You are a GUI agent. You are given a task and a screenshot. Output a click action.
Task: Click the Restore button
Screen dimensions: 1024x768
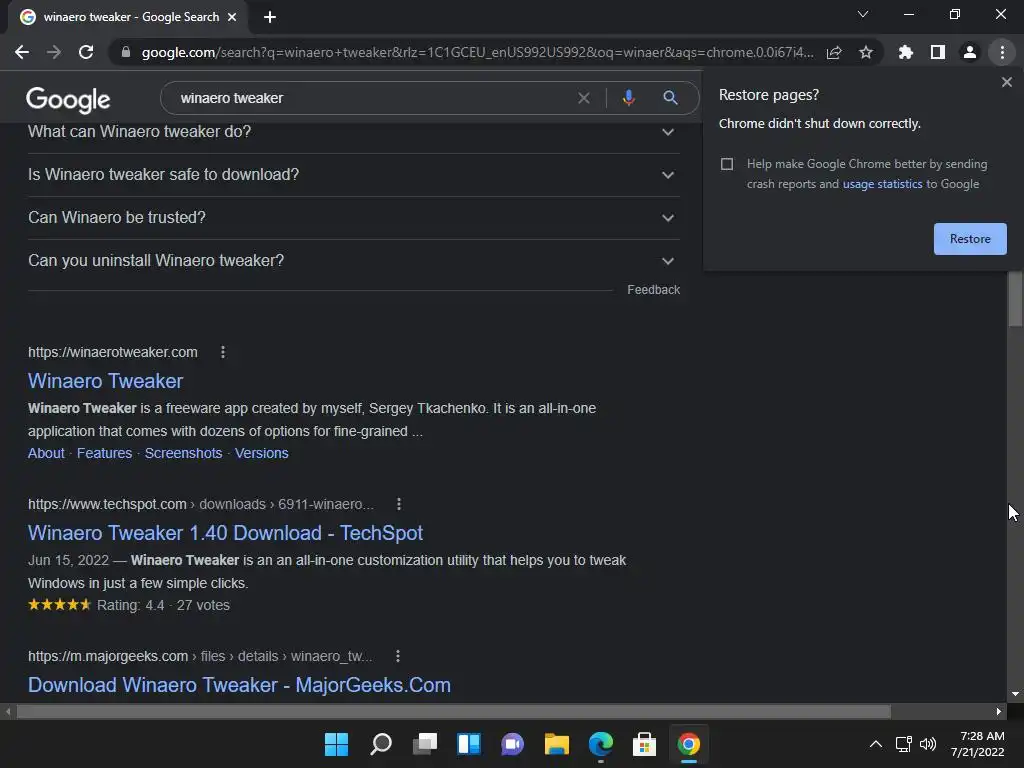pyautogui.click(x=970, y=239)
